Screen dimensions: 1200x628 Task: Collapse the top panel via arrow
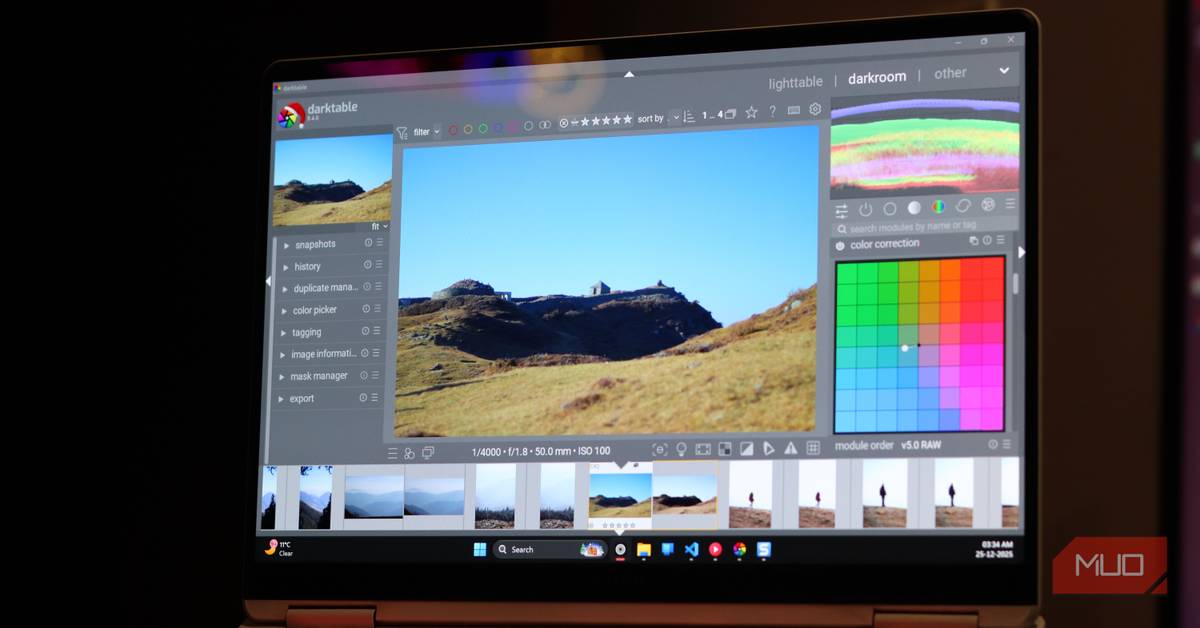tap(629, 74)
